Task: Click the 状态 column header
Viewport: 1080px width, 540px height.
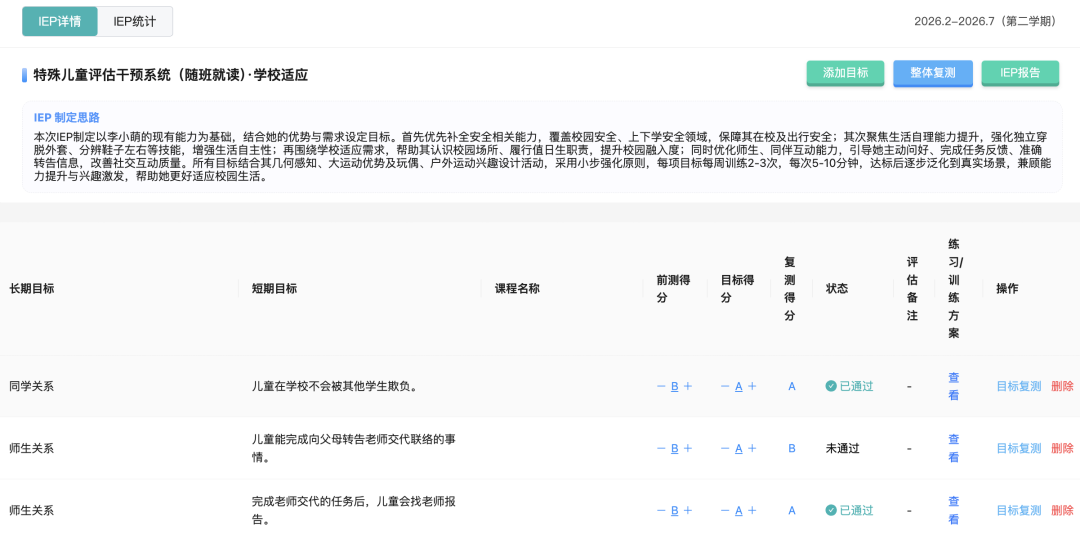Action: click(837, 289)
